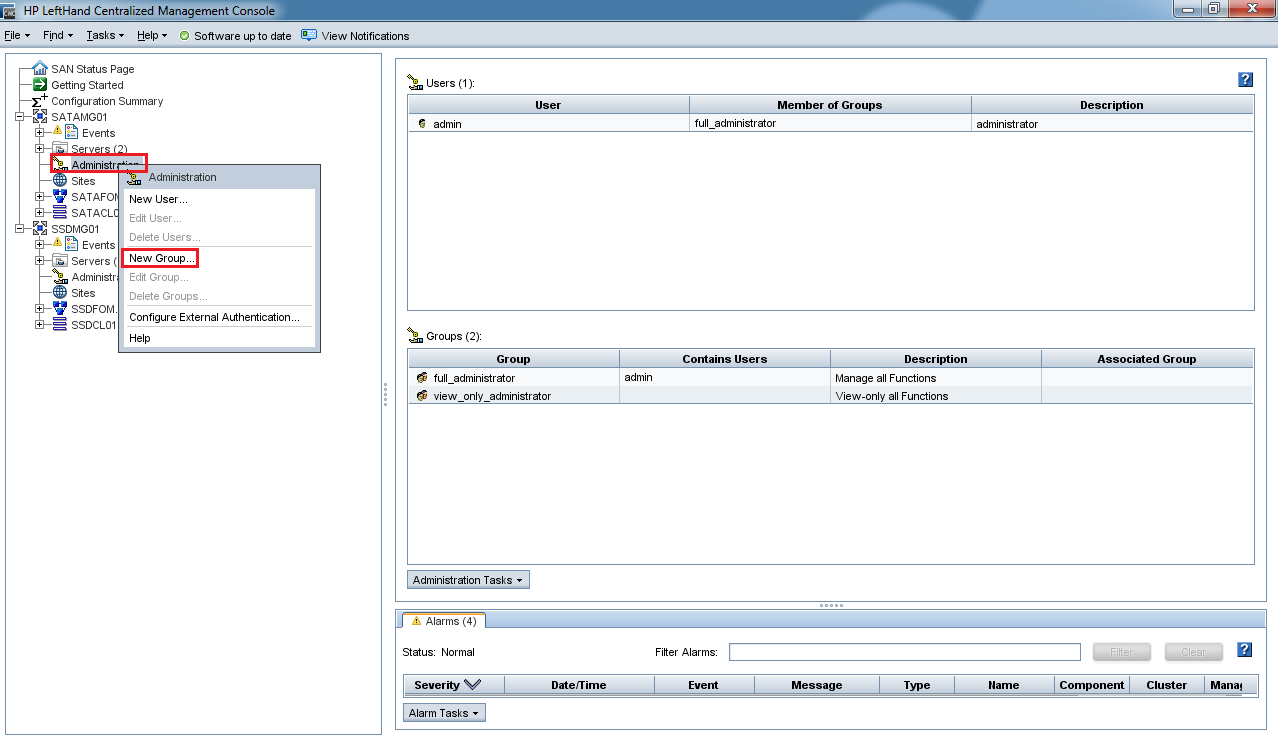Viewport: 1278px width, 738px height.
Task: Choose New User from the context menu
Action: coord(158,199)
